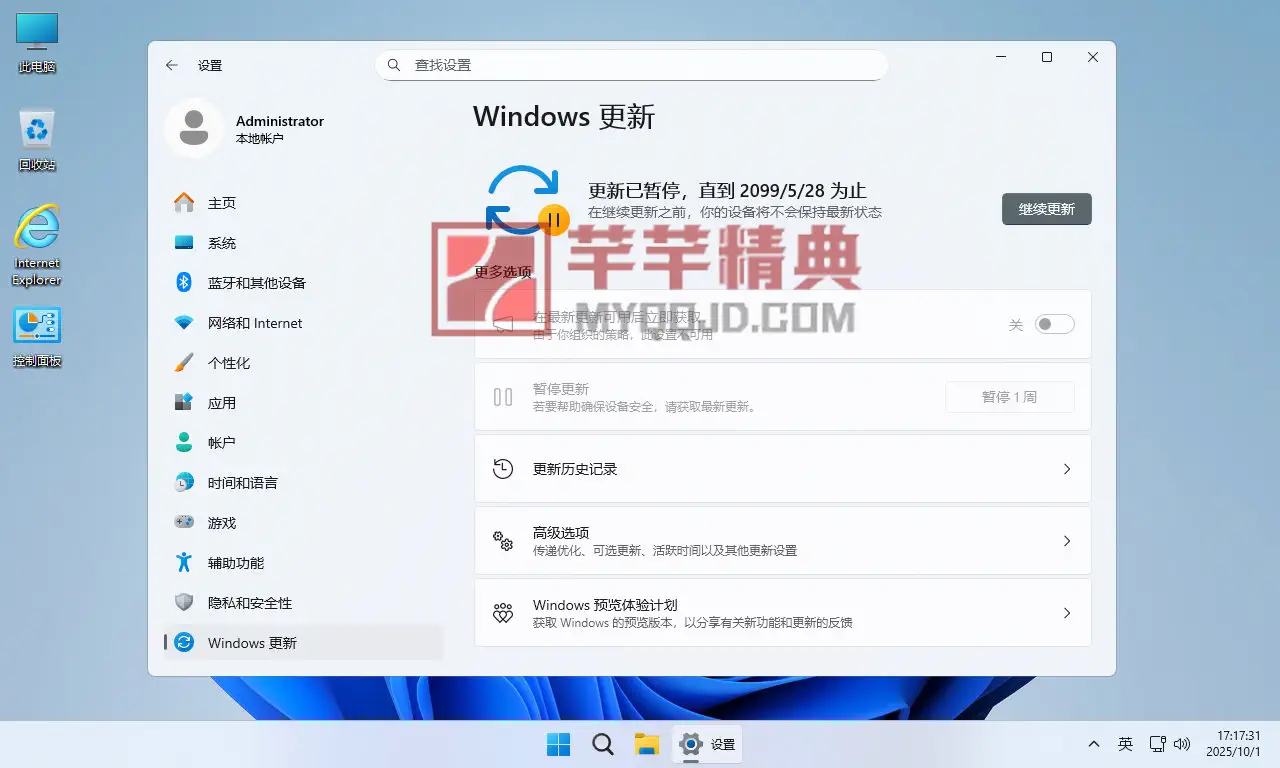Expand Windows Insider Program chevron
Viewport: 1280px width, 768px height.
tap(1067, 613)
